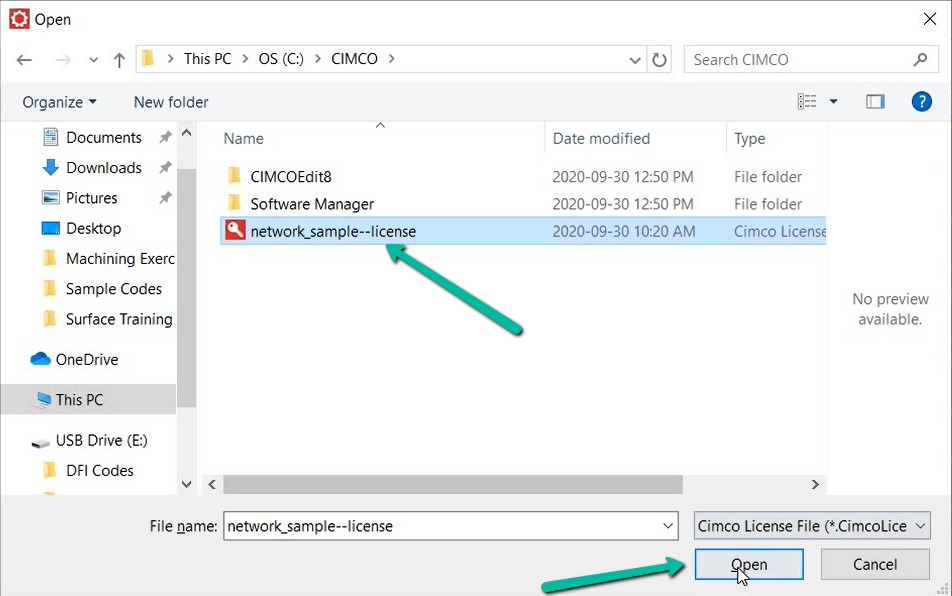Click the USB Drive icon

pyautogui.click(x=41, y=443)
